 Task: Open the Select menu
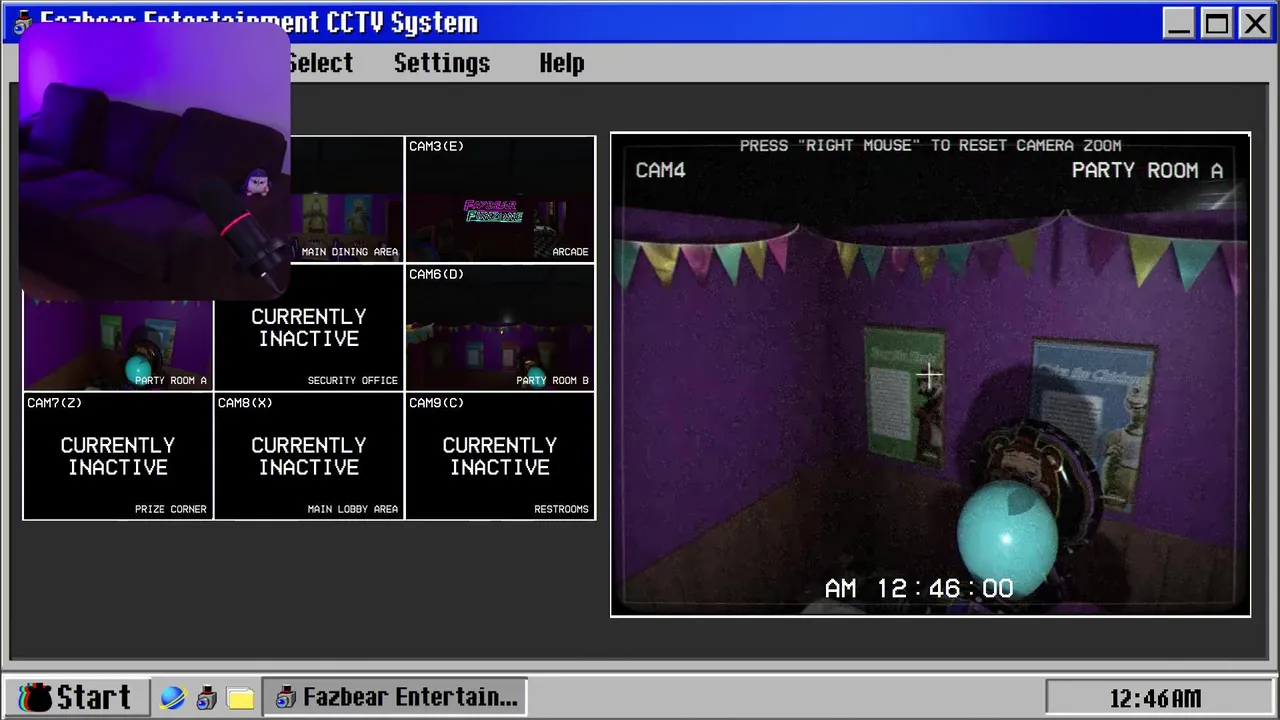[320, 63]
